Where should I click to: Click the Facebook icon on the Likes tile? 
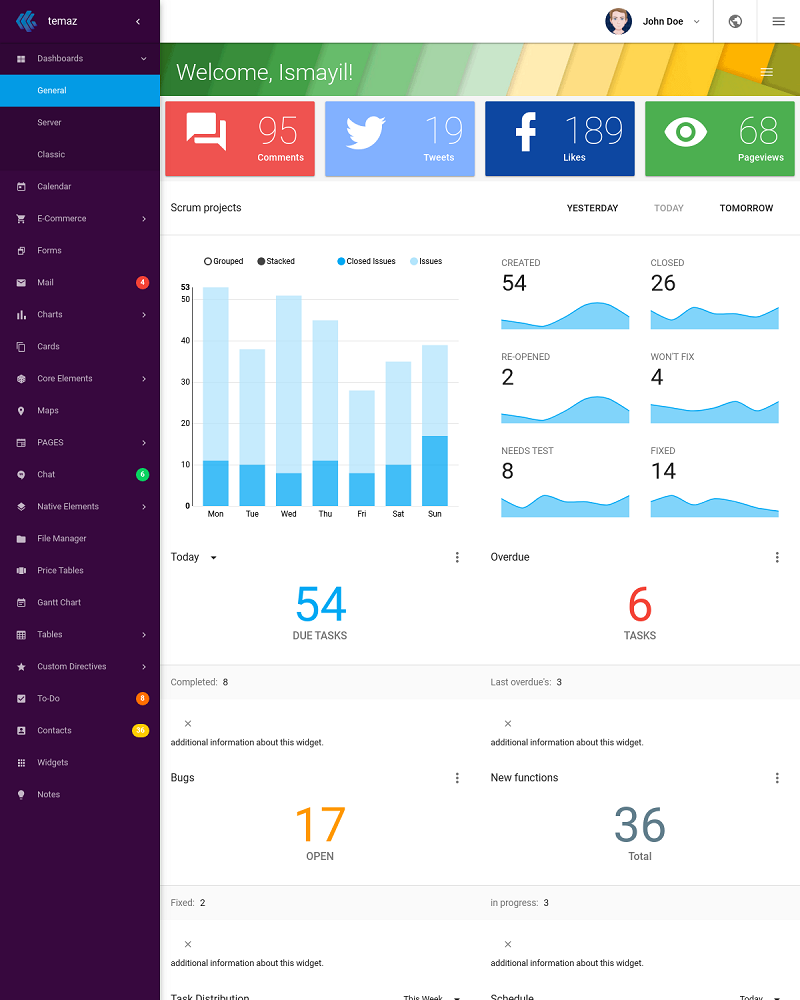(526, 131)
